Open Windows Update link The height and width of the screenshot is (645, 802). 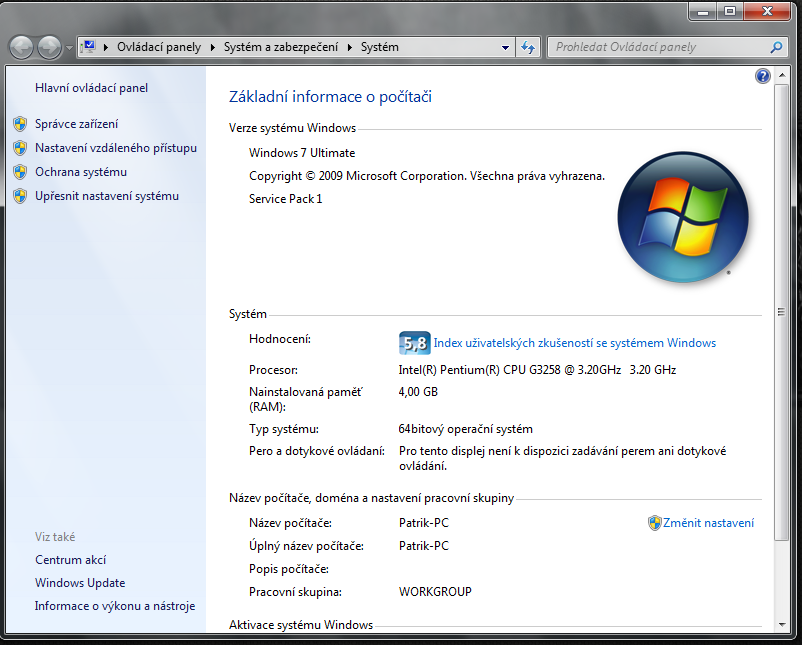pyautogui.click(x=80, y=583)
